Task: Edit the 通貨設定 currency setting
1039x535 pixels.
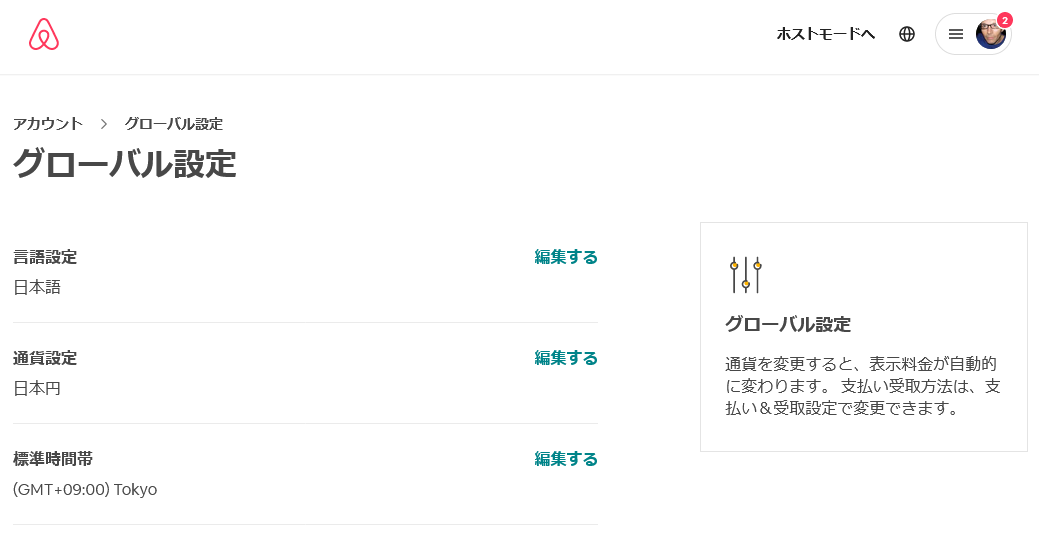Action: pyautogui.click(x=566, y=358)
